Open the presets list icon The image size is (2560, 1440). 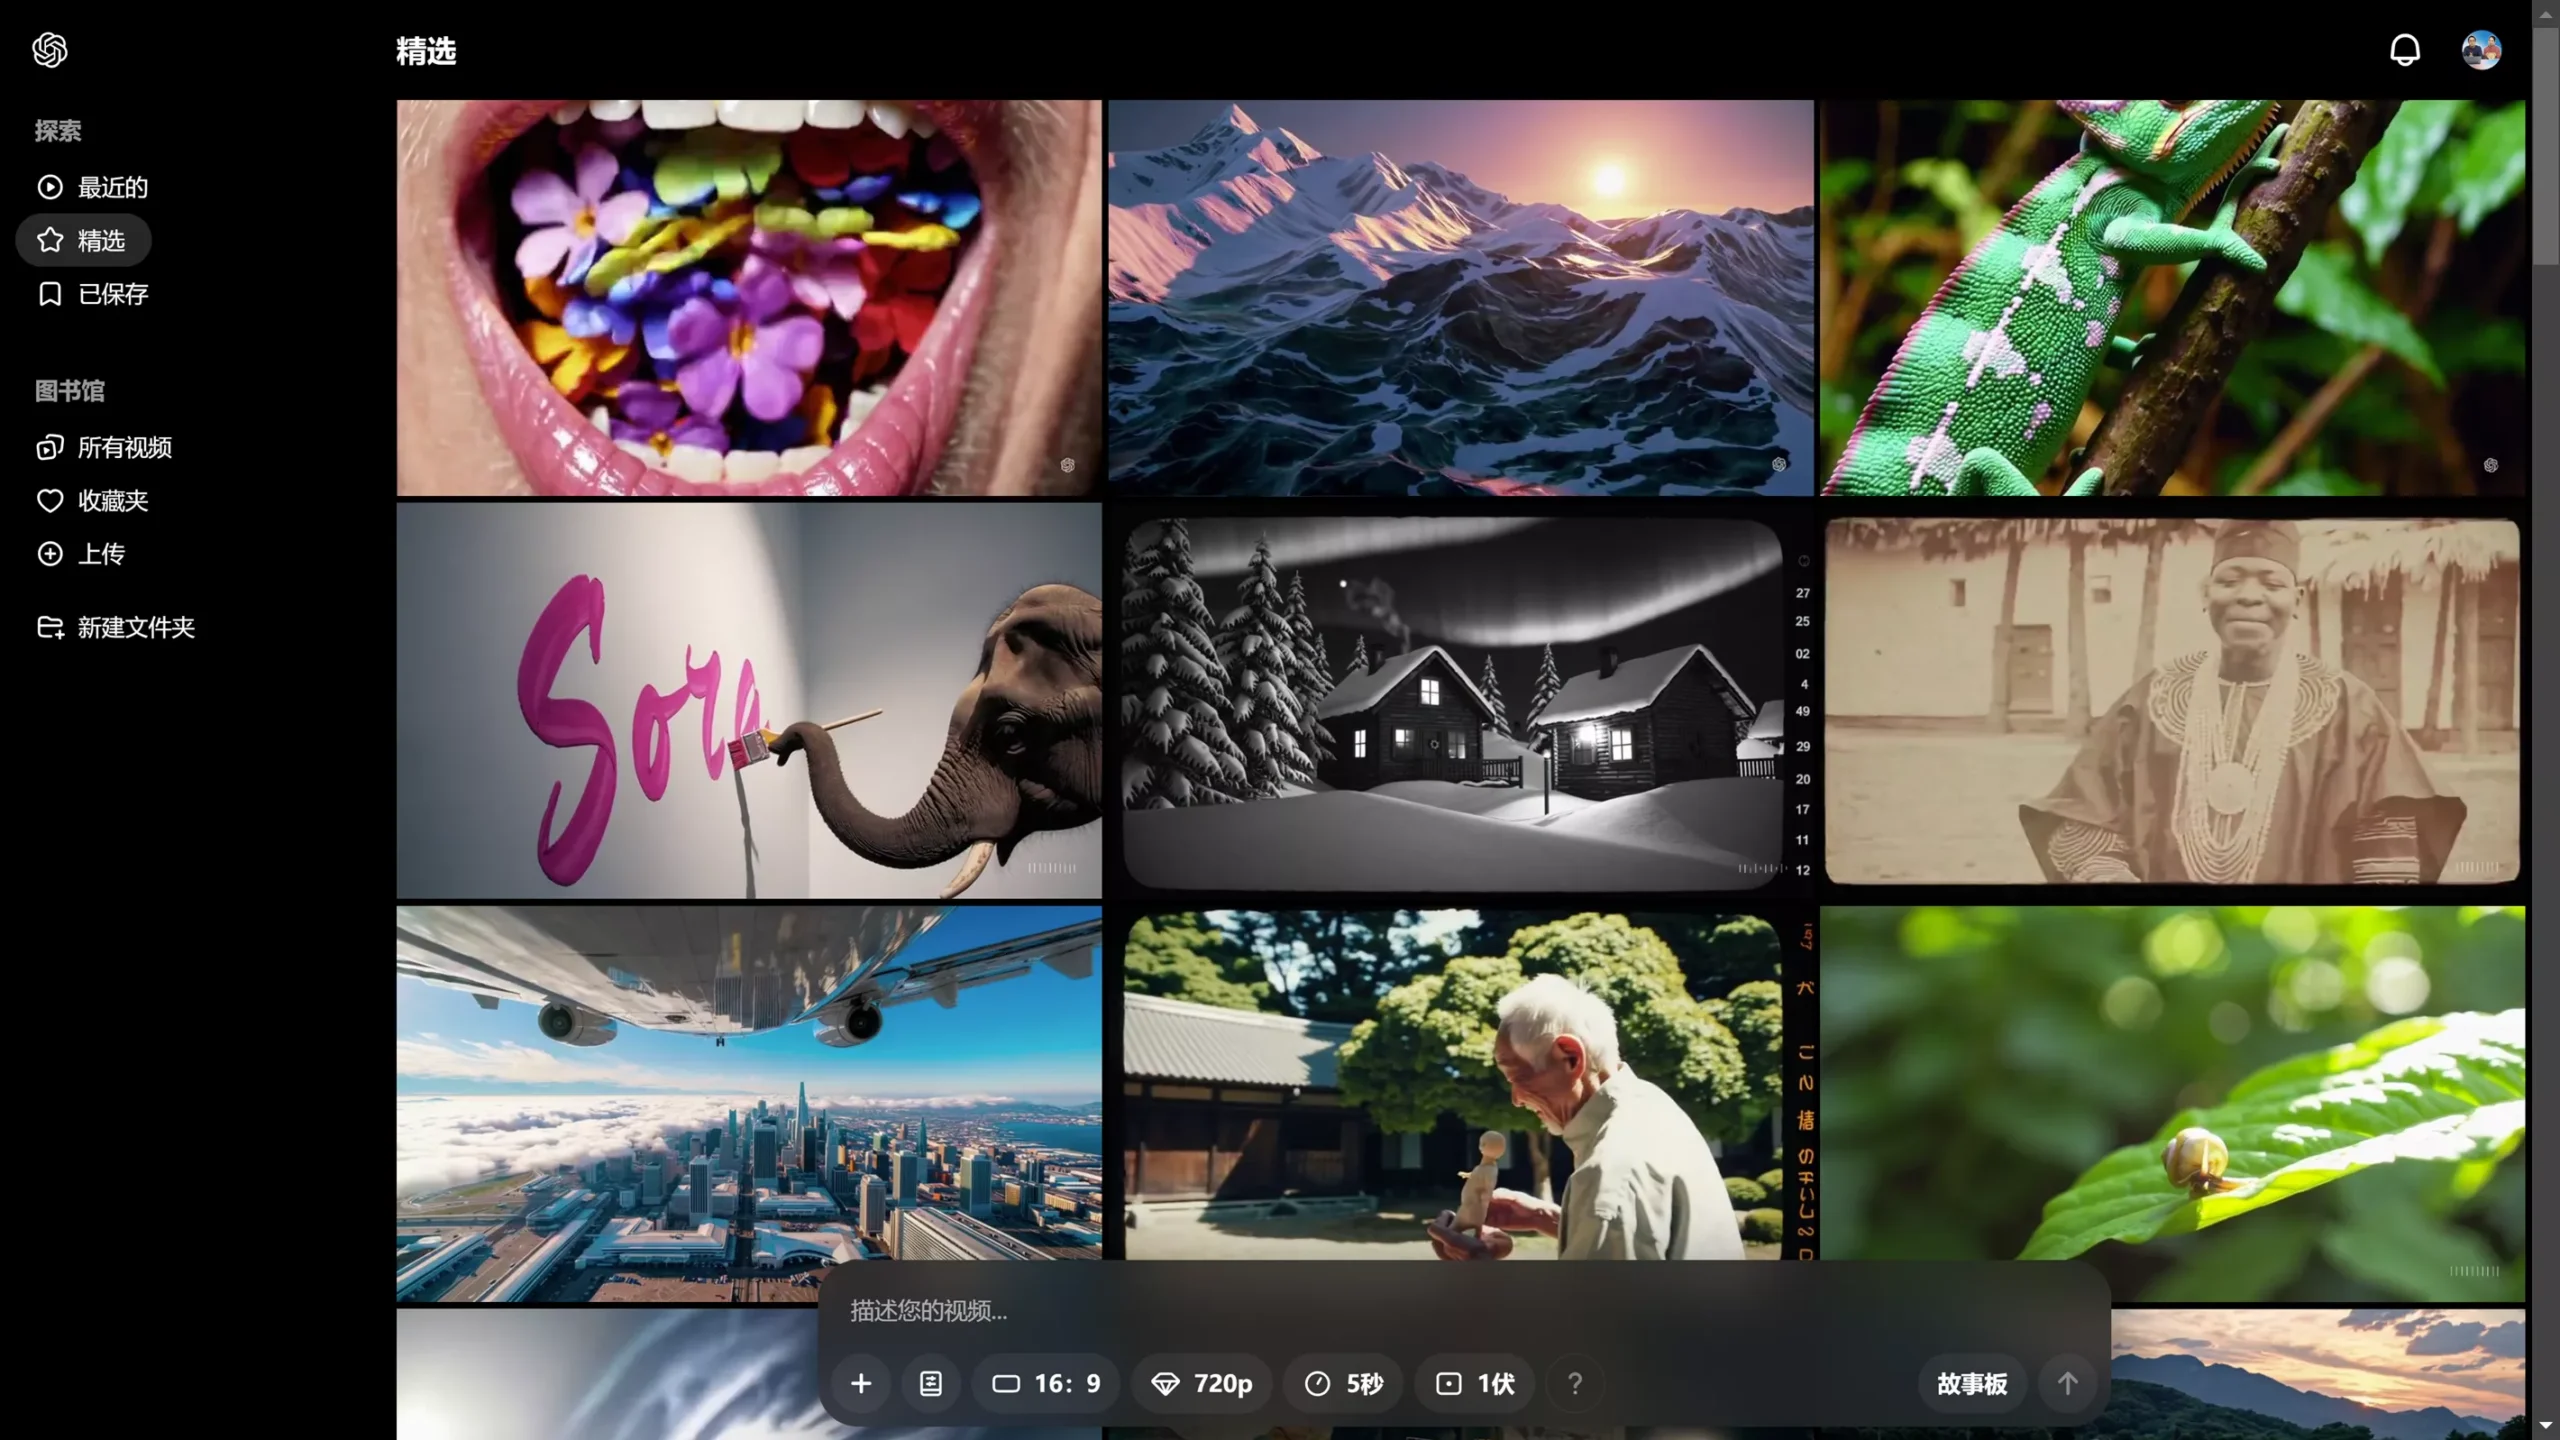[930, 1383]
